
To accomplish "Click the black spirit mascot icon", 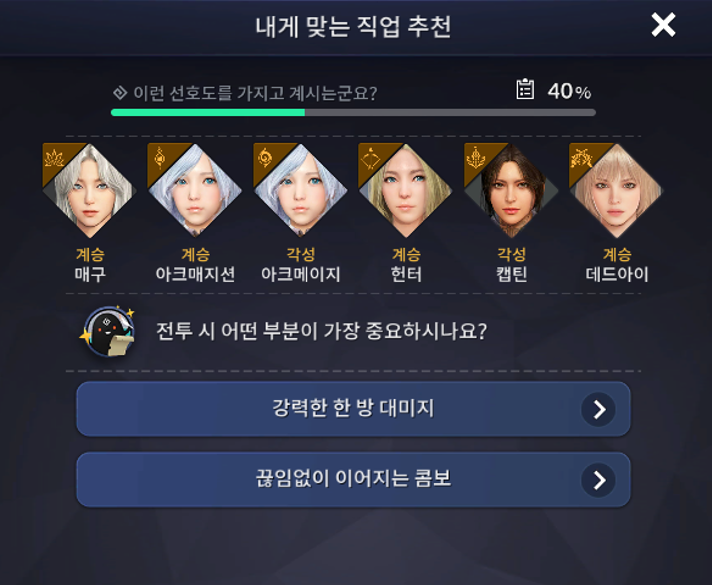I will point(108,332).
